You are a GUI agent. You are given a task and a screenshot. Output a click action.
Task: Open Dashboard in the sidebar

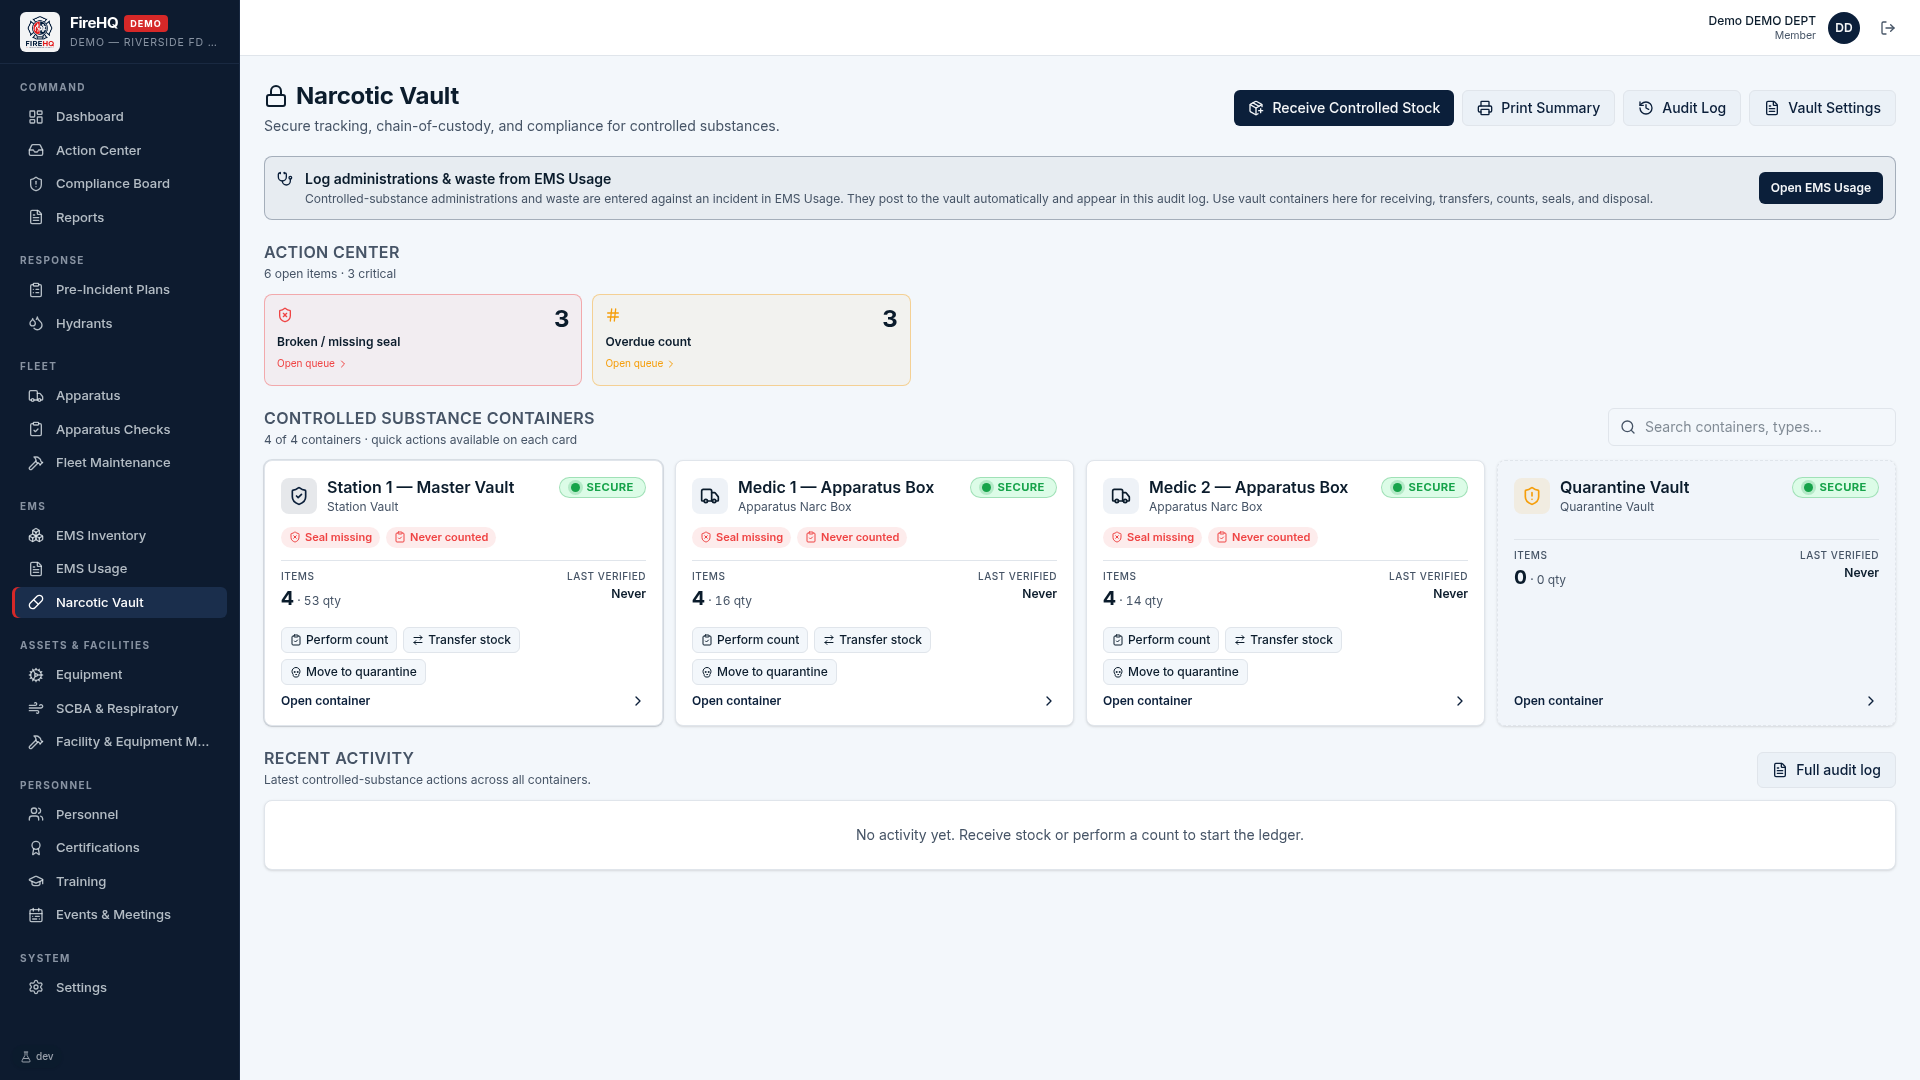[x=120, y=117]
